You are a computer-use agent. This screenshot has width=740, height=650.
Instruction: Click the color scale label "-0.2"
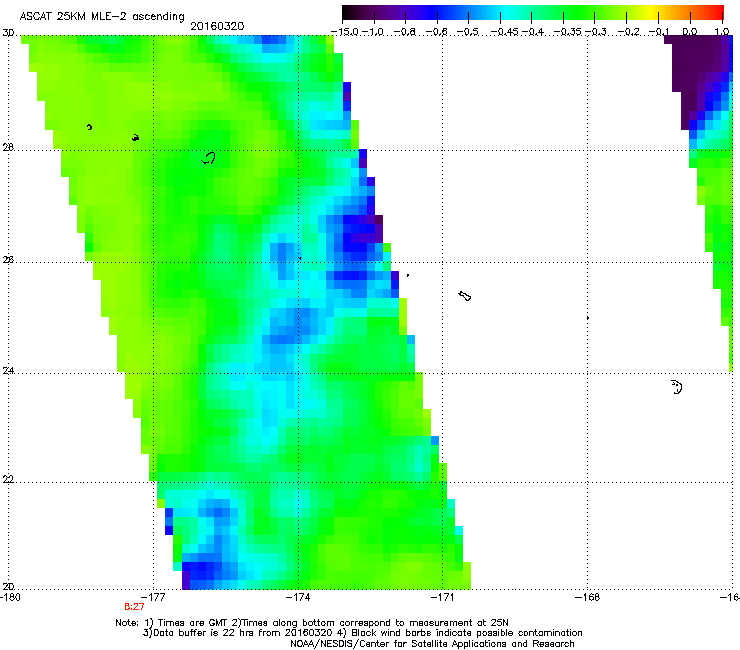point(627,32)
